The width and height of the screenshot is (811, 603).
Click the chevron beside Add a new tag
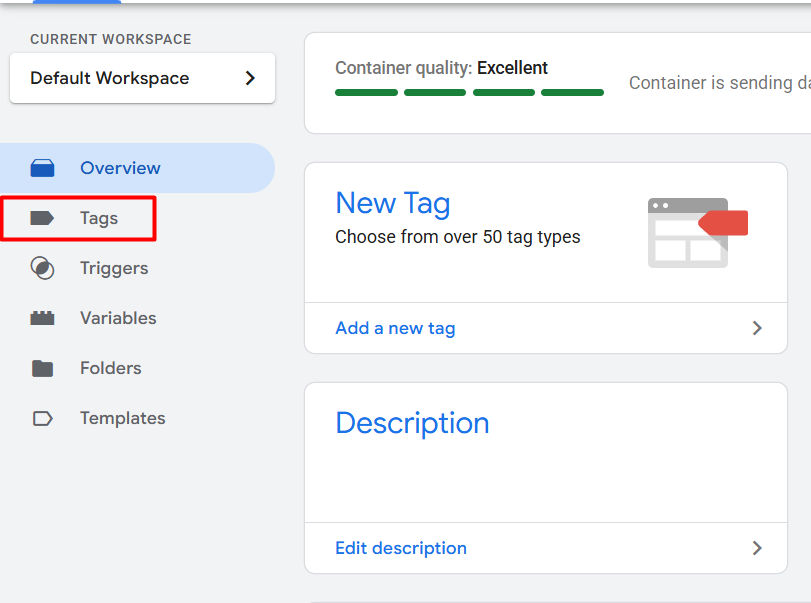pos(757,328)
